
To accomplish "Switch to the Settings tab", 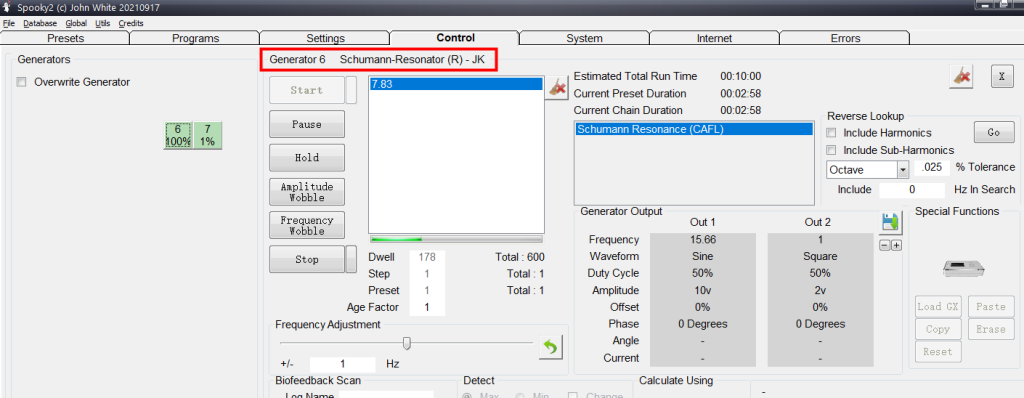I will 325,39.
